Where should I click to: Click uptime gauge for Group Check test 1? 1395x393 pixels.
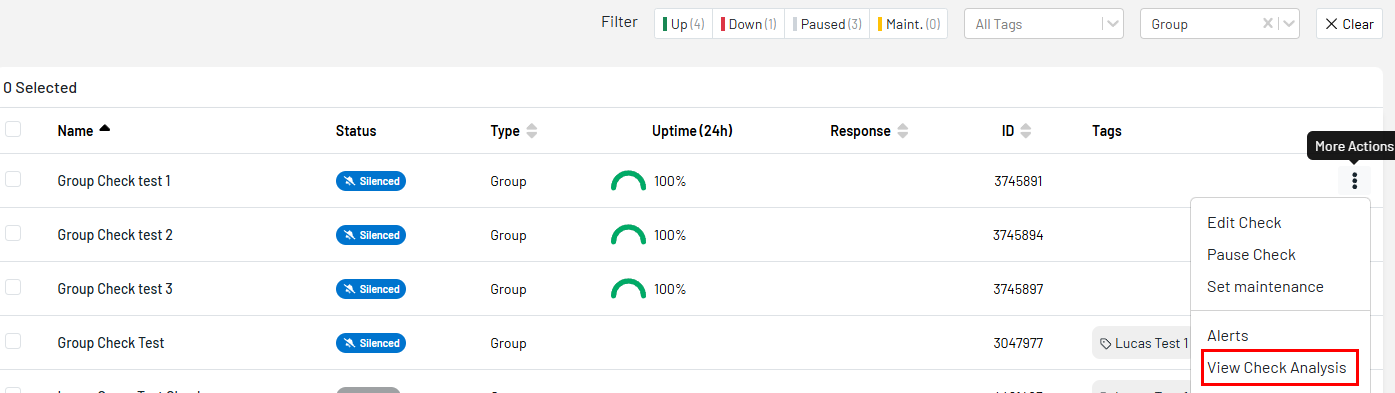(628, 181)
